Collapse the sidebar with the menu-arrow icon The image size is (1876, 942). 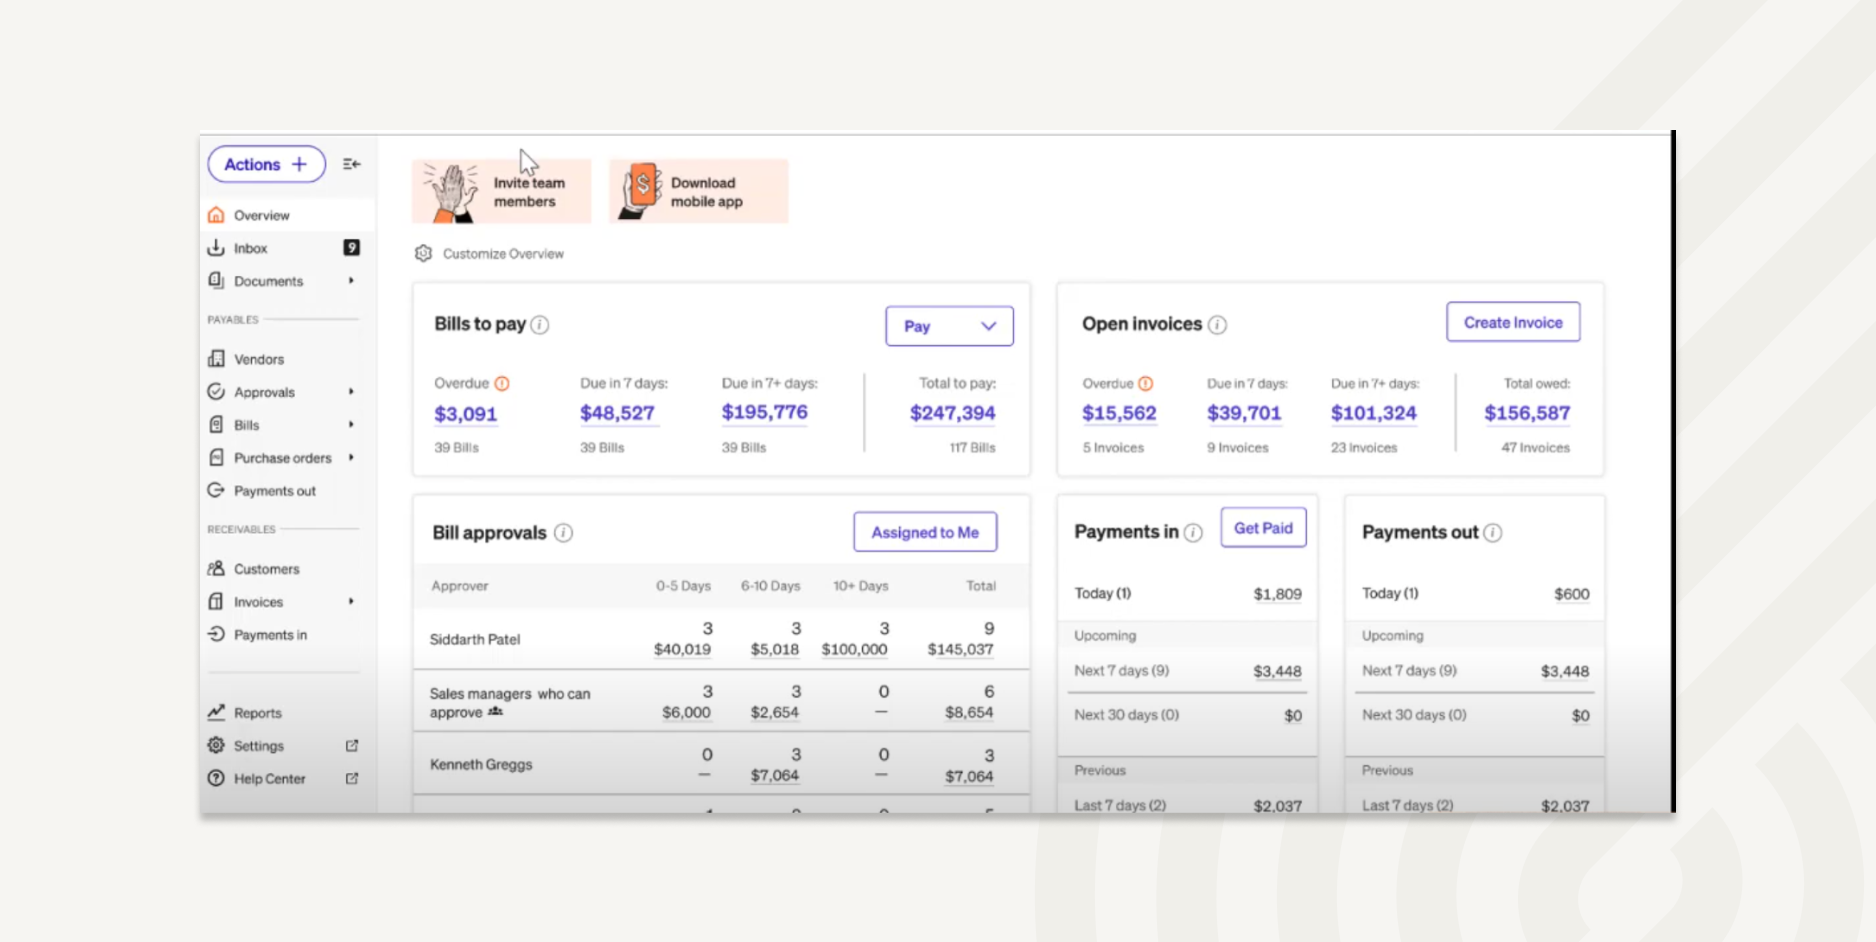tap(351, 164)
